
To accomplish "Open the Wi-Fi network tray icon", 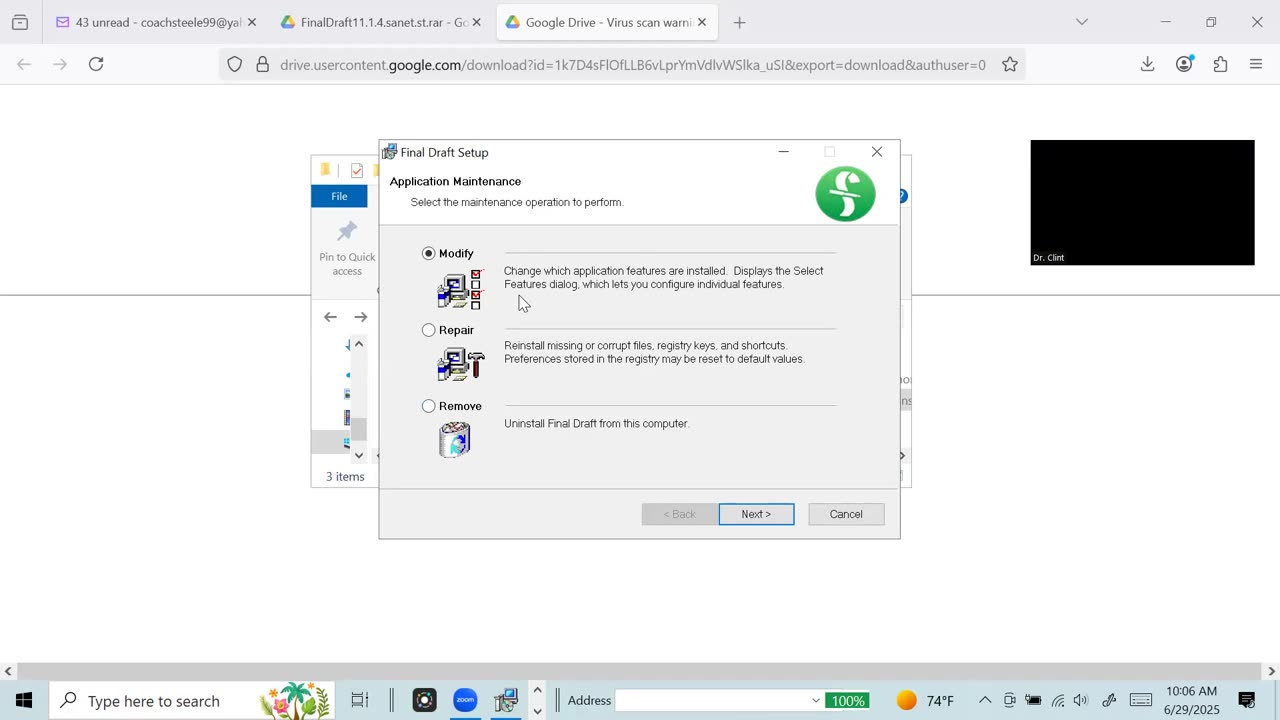I will (x=1058, y=700).
